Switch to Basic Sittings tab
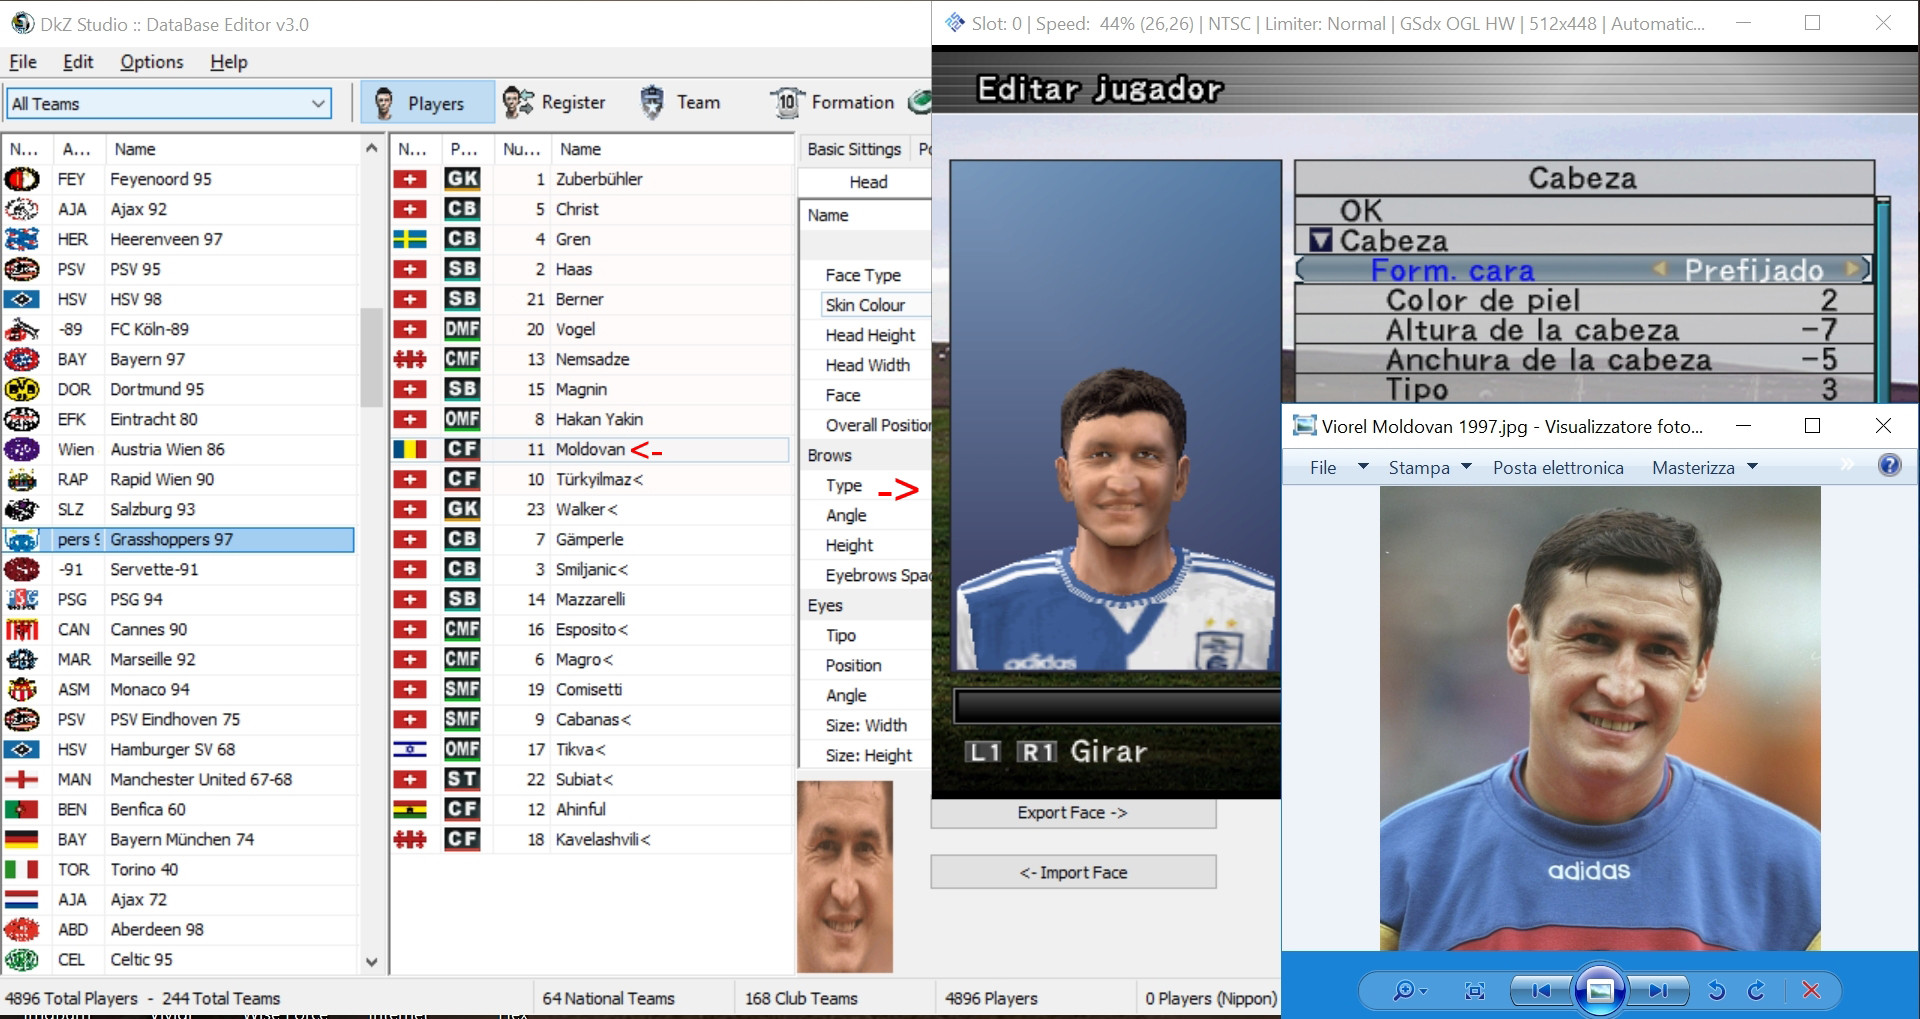Image resolution: width=1920 pixels, height=1019 pixels. click(854, 149)
